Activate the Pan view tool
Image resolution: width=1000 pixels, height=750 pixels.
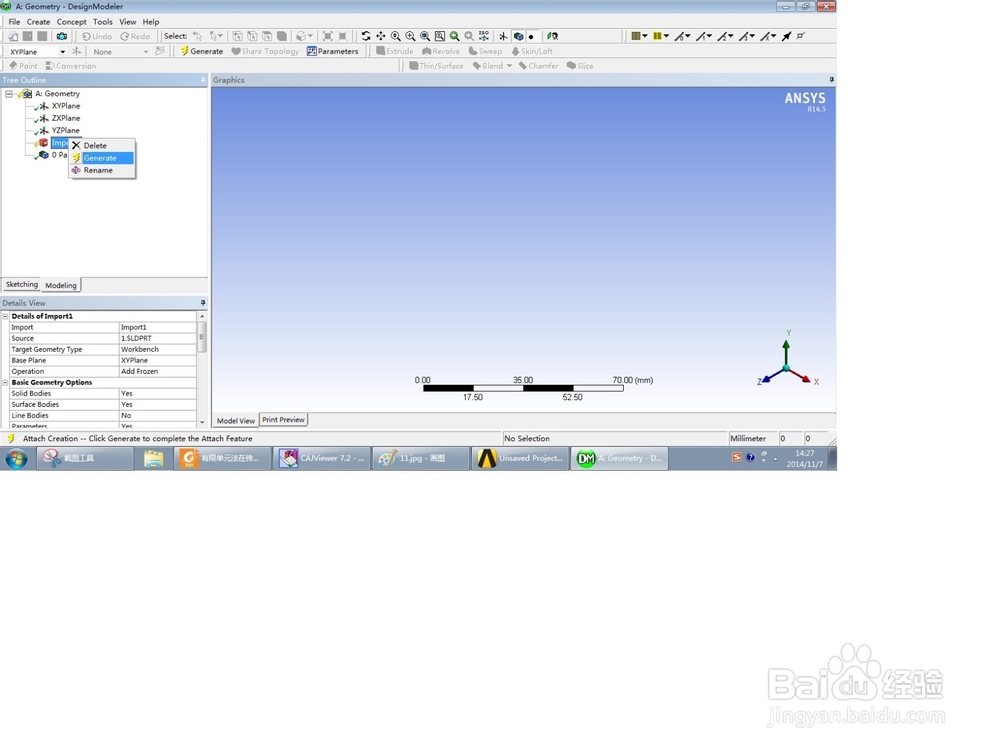(x=381, y=36)
